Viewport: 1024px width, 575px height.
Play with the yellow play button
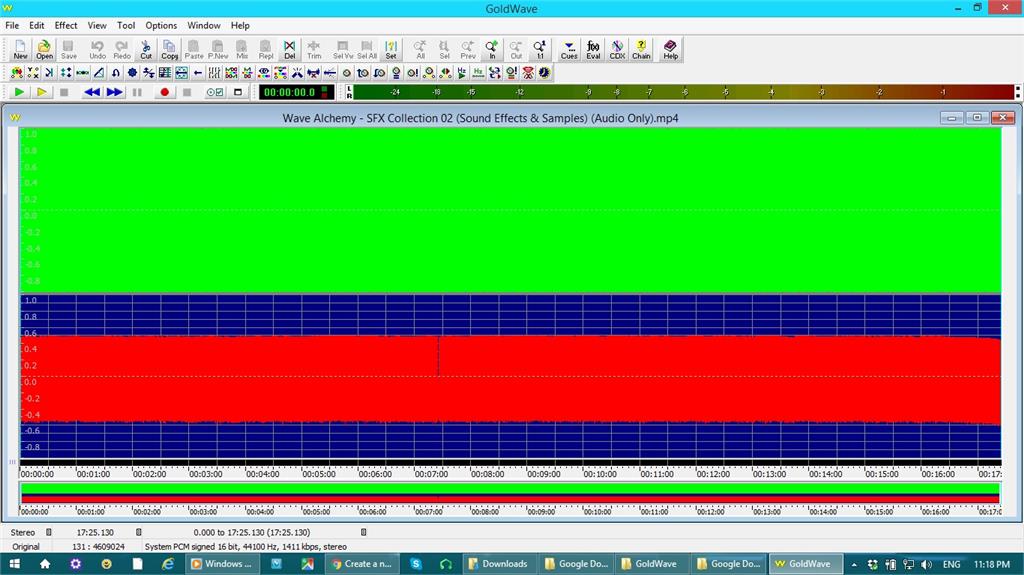pos(41,92)
